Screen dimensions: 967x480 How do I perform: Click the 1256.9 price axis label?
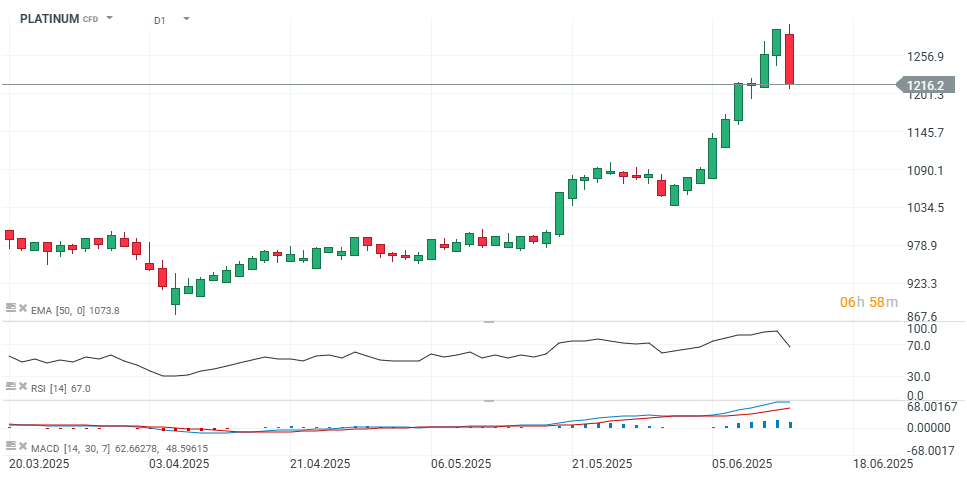click(x=926, y=57)
